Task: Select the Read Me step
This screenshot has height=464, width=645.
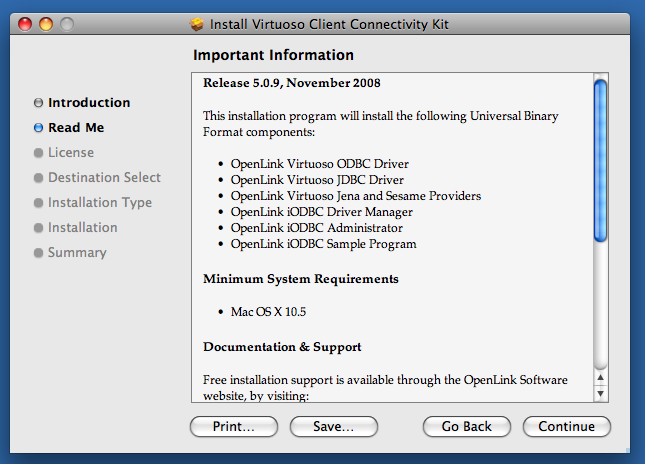Action: click(76, 128)
